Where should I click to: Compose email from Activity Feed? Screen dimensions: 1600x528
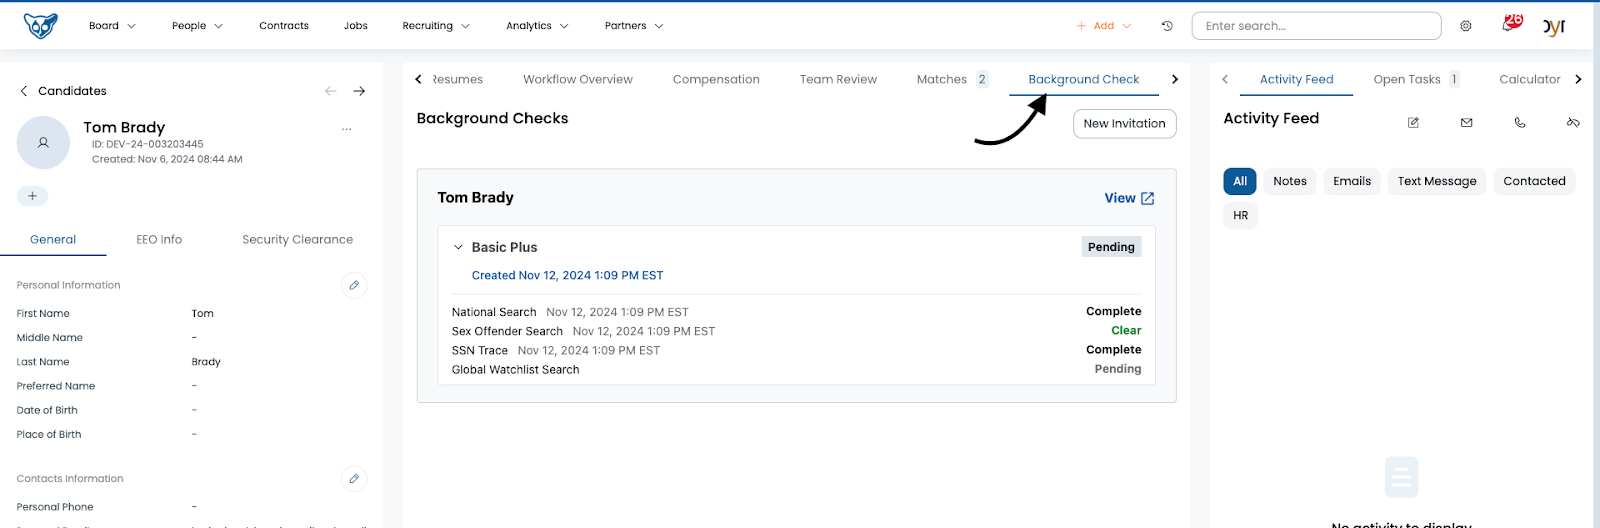click(1466, 123)
